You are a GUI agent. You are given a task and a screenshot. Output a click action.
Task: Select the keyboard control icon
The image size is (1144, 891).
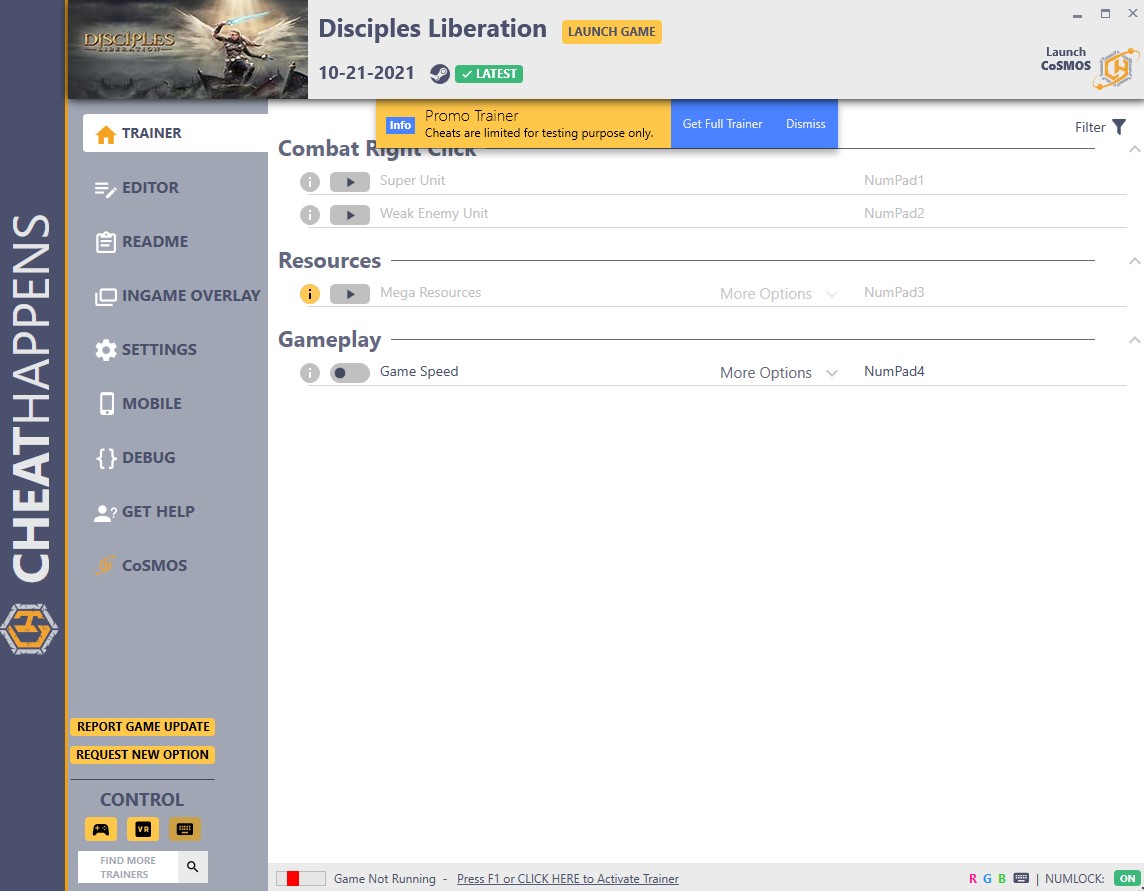[x=185, y=829]
